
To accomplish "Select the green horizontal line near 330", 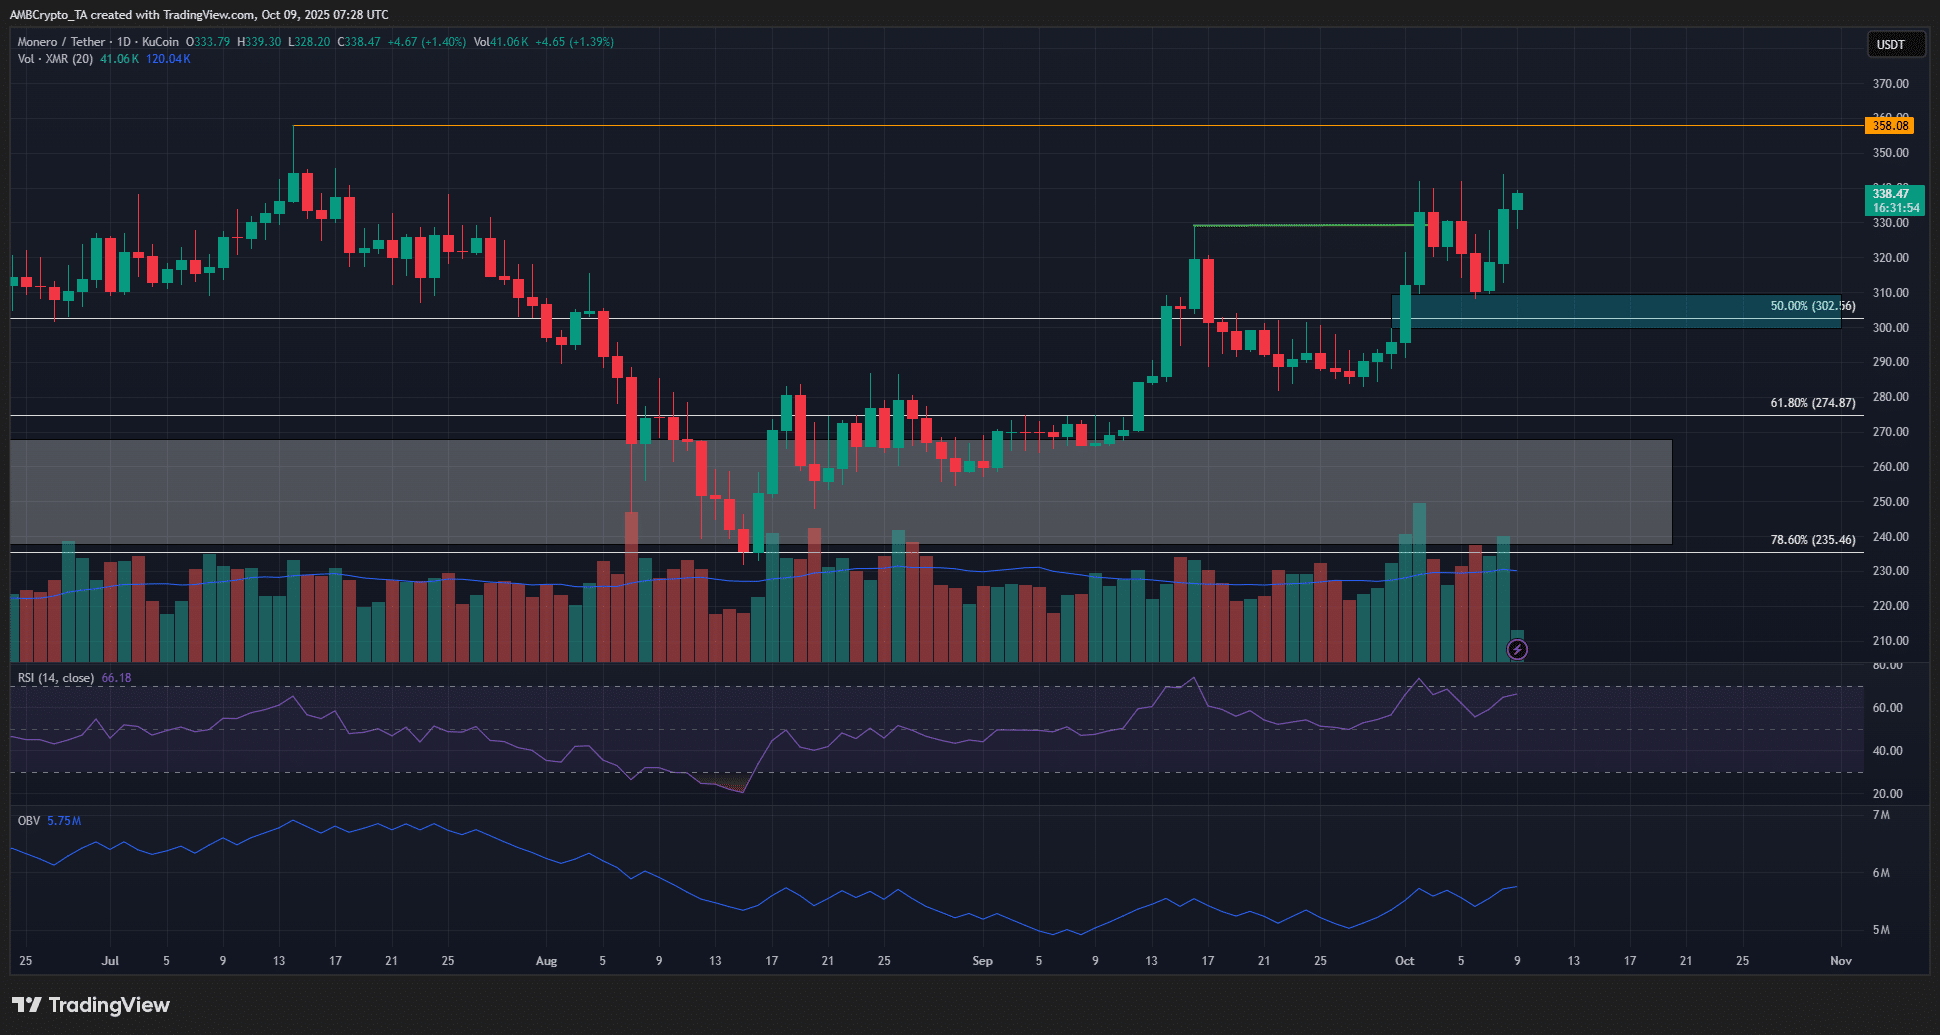I will coord(1300,226).
